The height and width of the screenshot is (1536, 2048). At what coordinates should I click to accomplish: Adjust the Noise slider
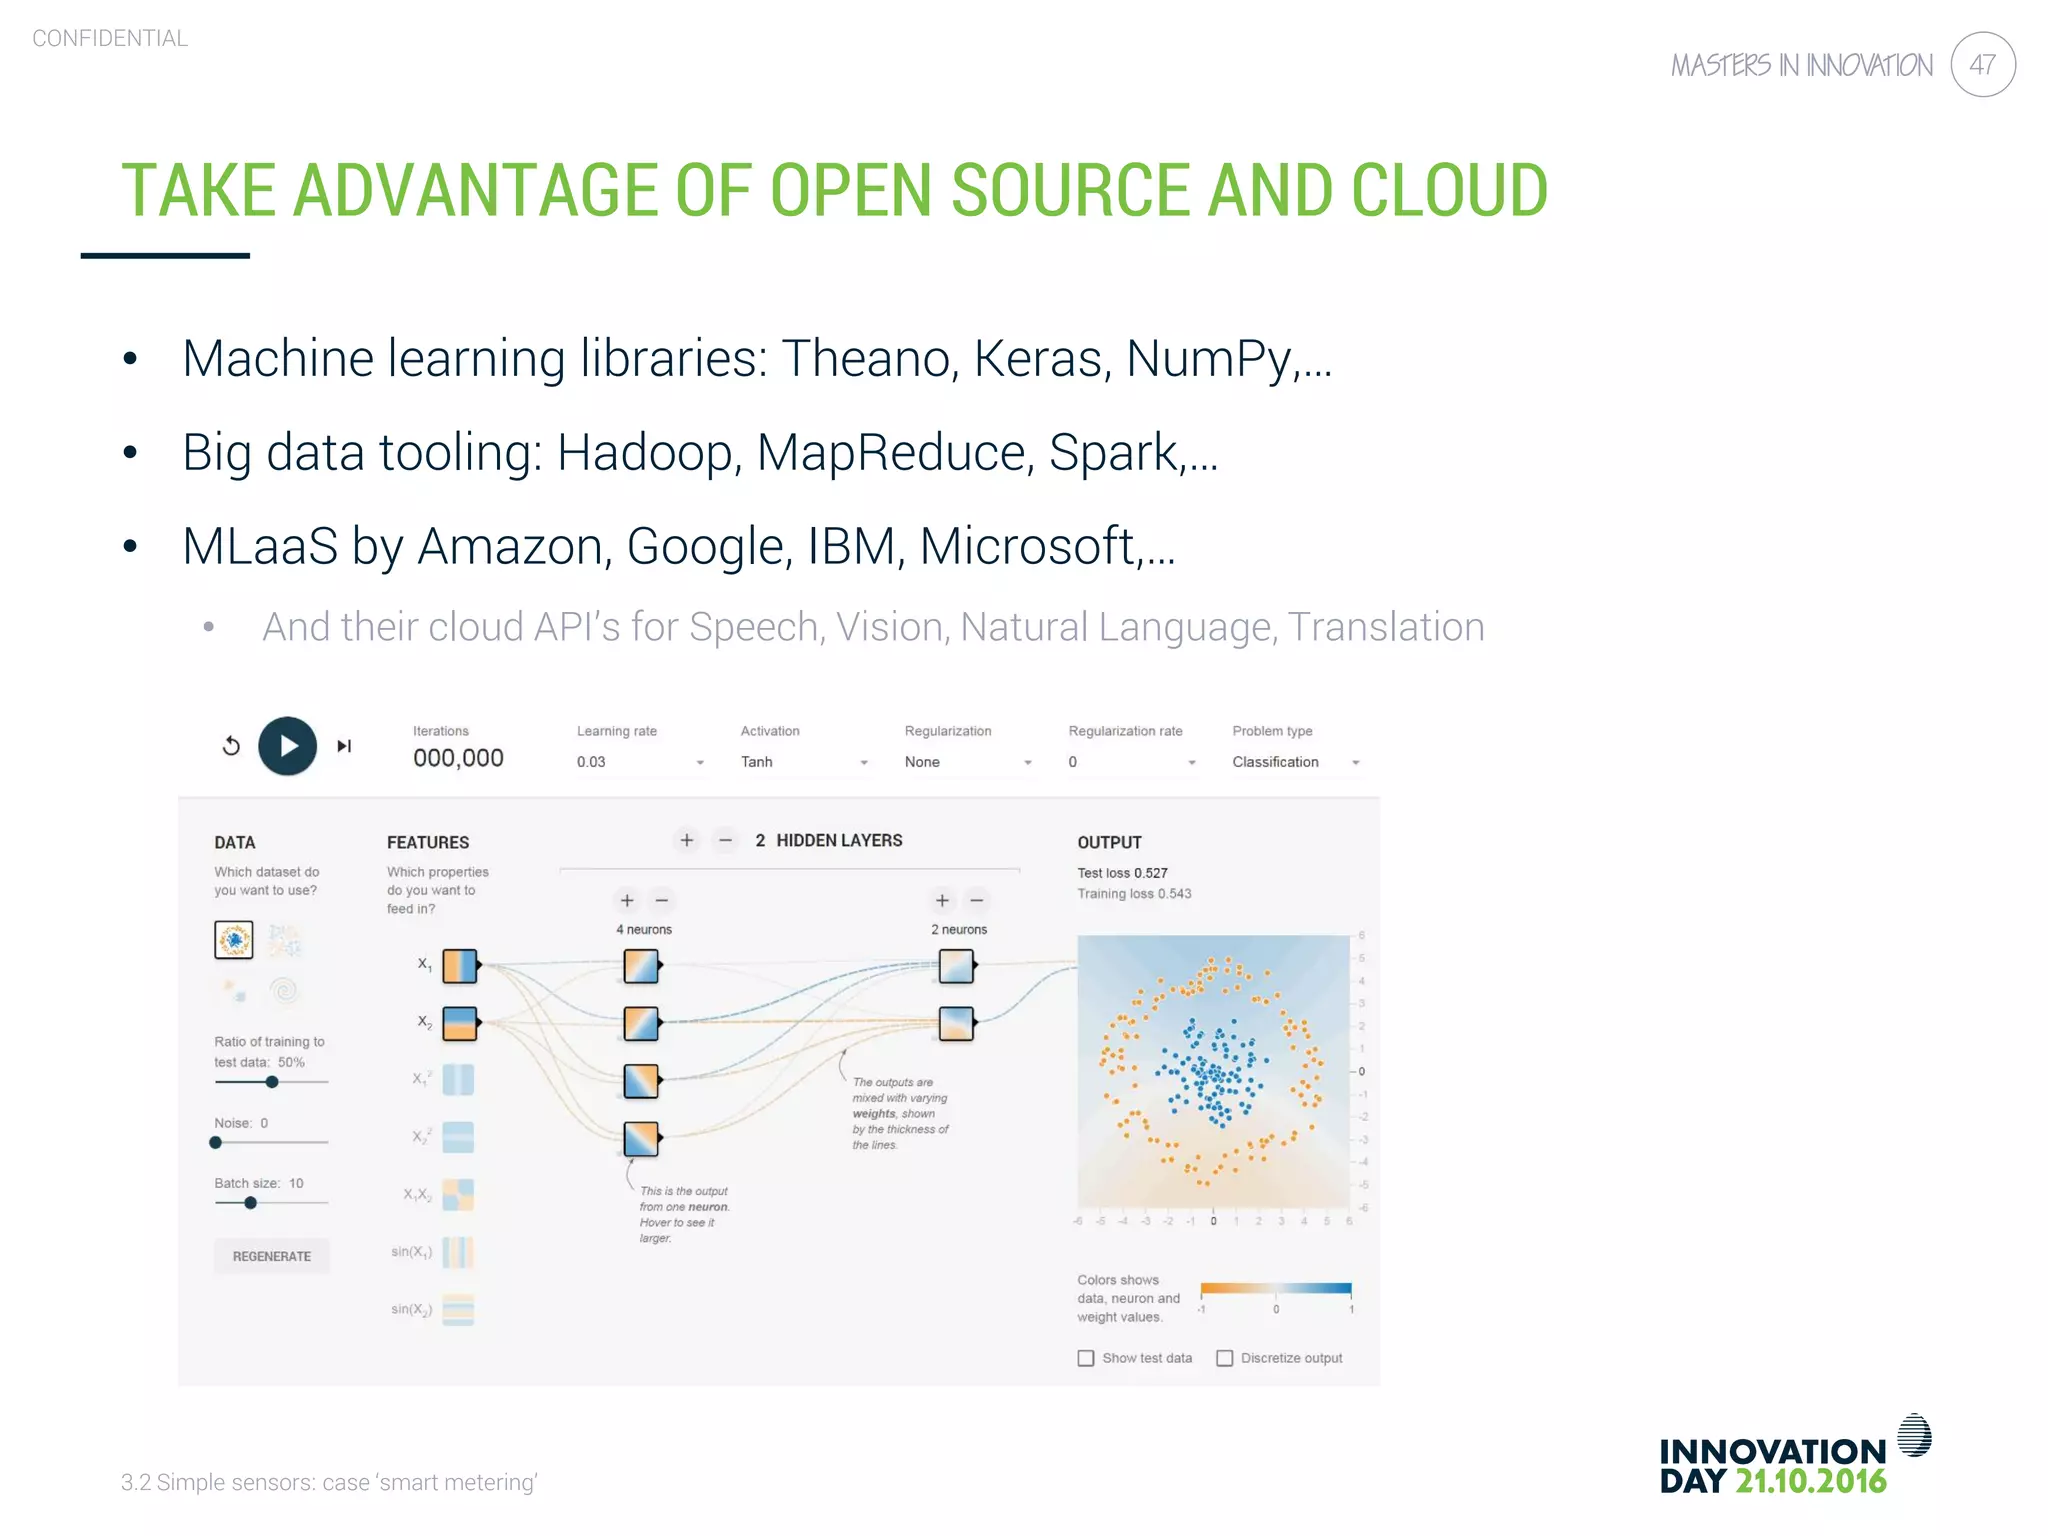[x=271, y=1142]
